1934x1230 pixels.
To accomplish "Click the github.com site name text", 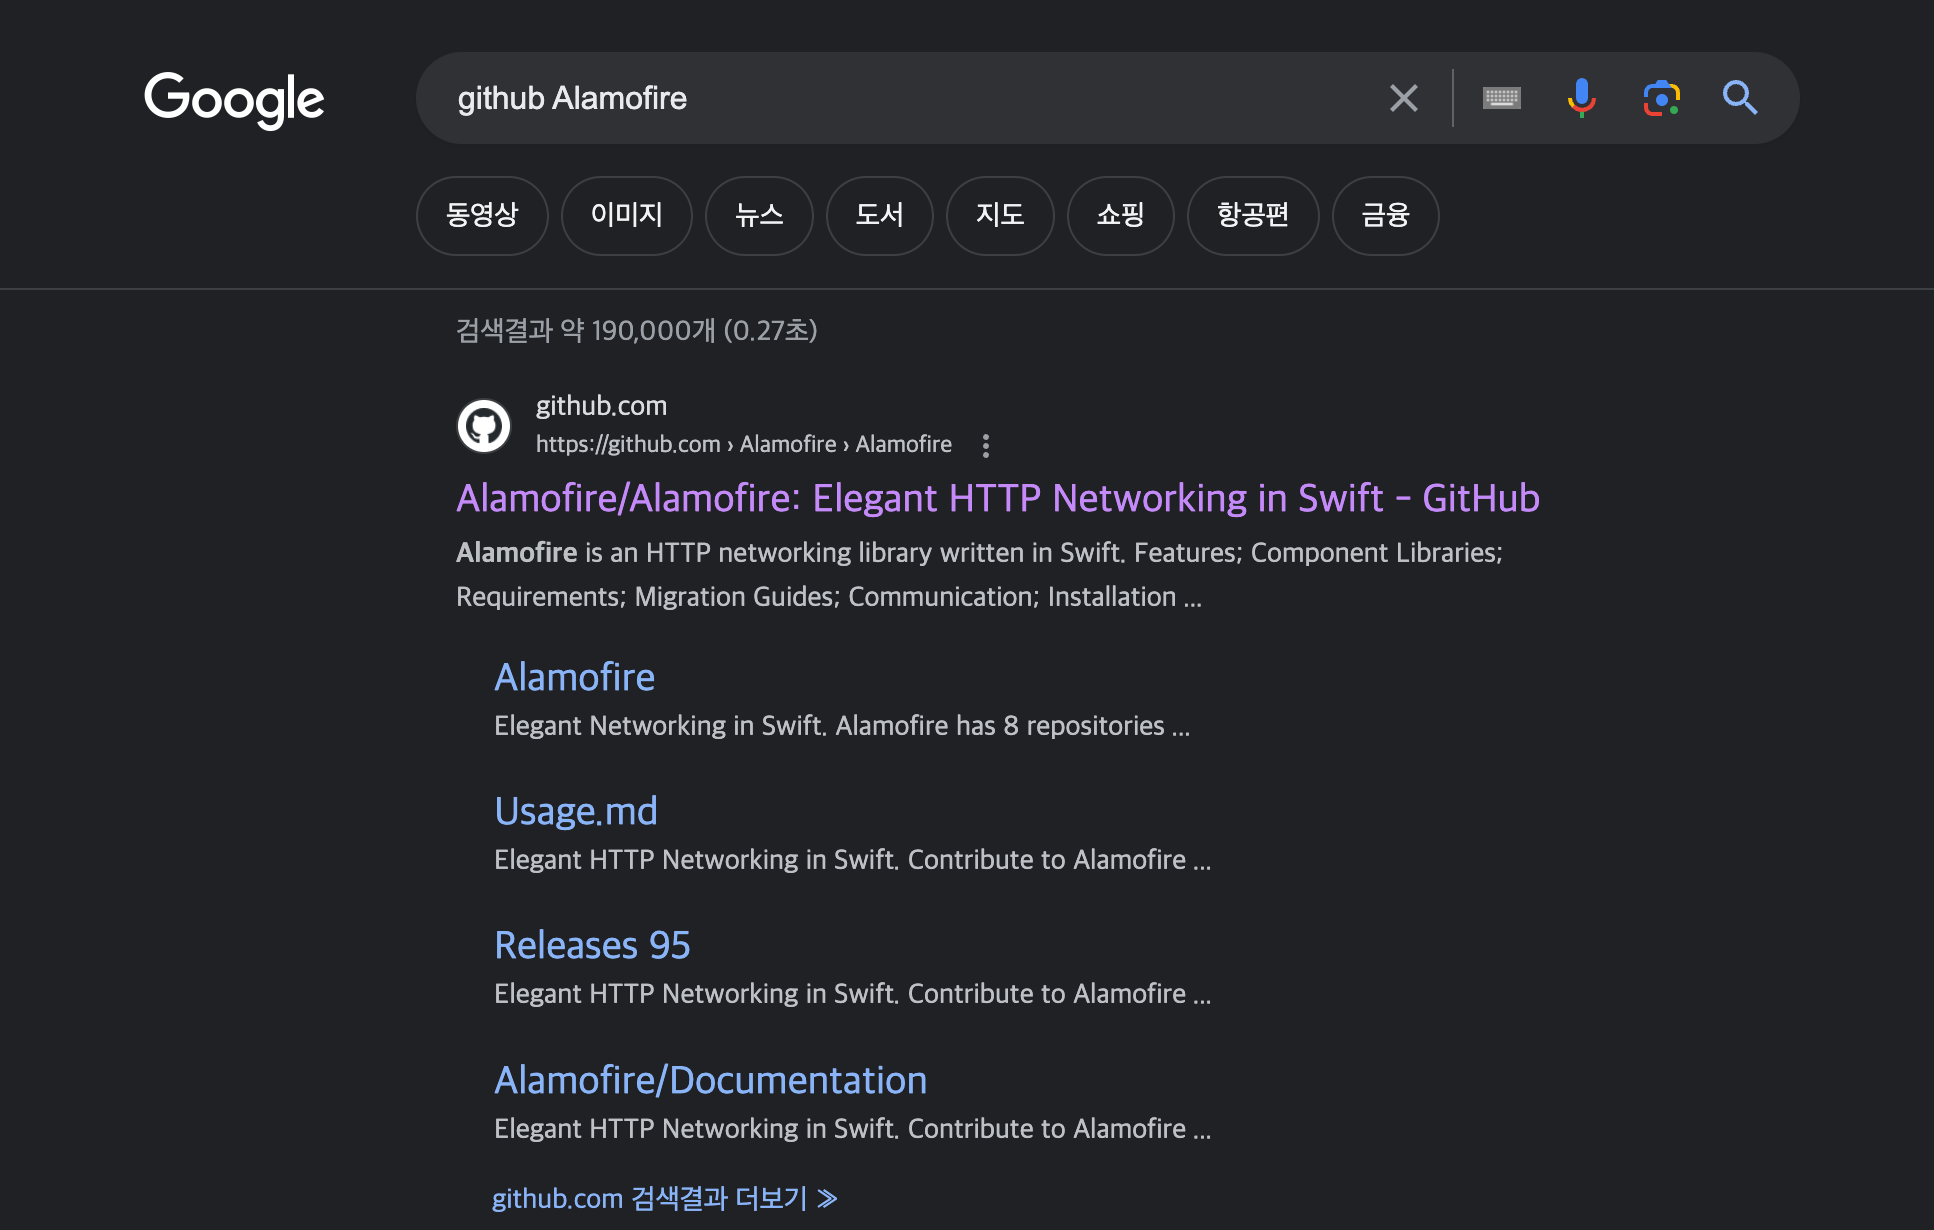I will coord(601,406).
